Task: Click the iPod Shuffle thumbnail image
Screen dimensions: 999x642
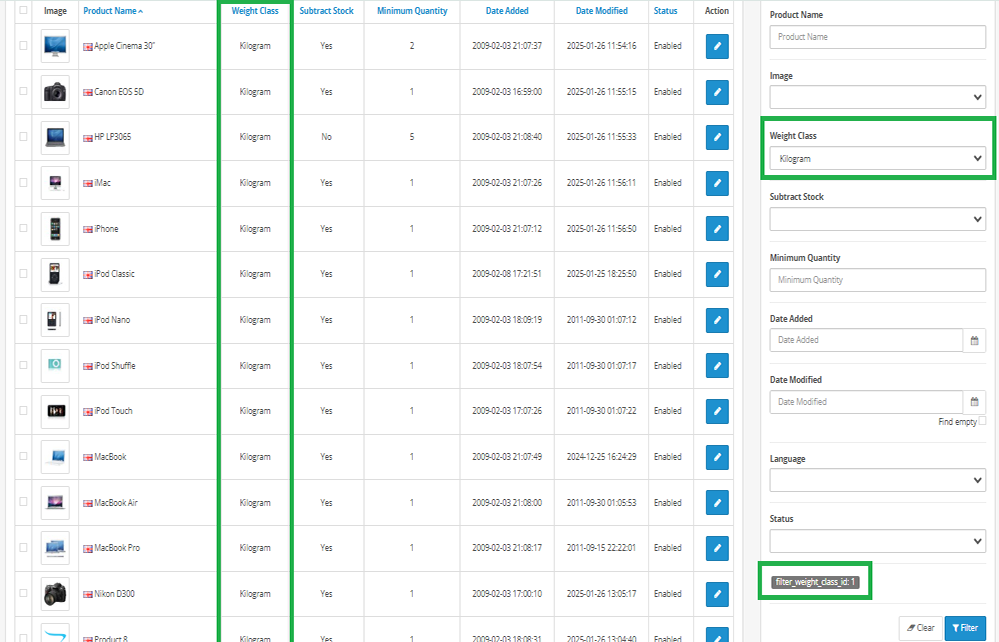Action: pyautogui.click(x=55, y=366)
